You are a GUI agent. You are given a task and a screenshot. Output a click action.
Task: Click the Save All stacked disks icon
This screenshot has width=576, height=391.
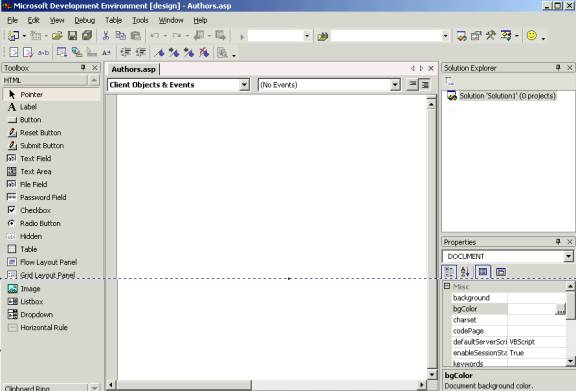click(x=87, y=36)
